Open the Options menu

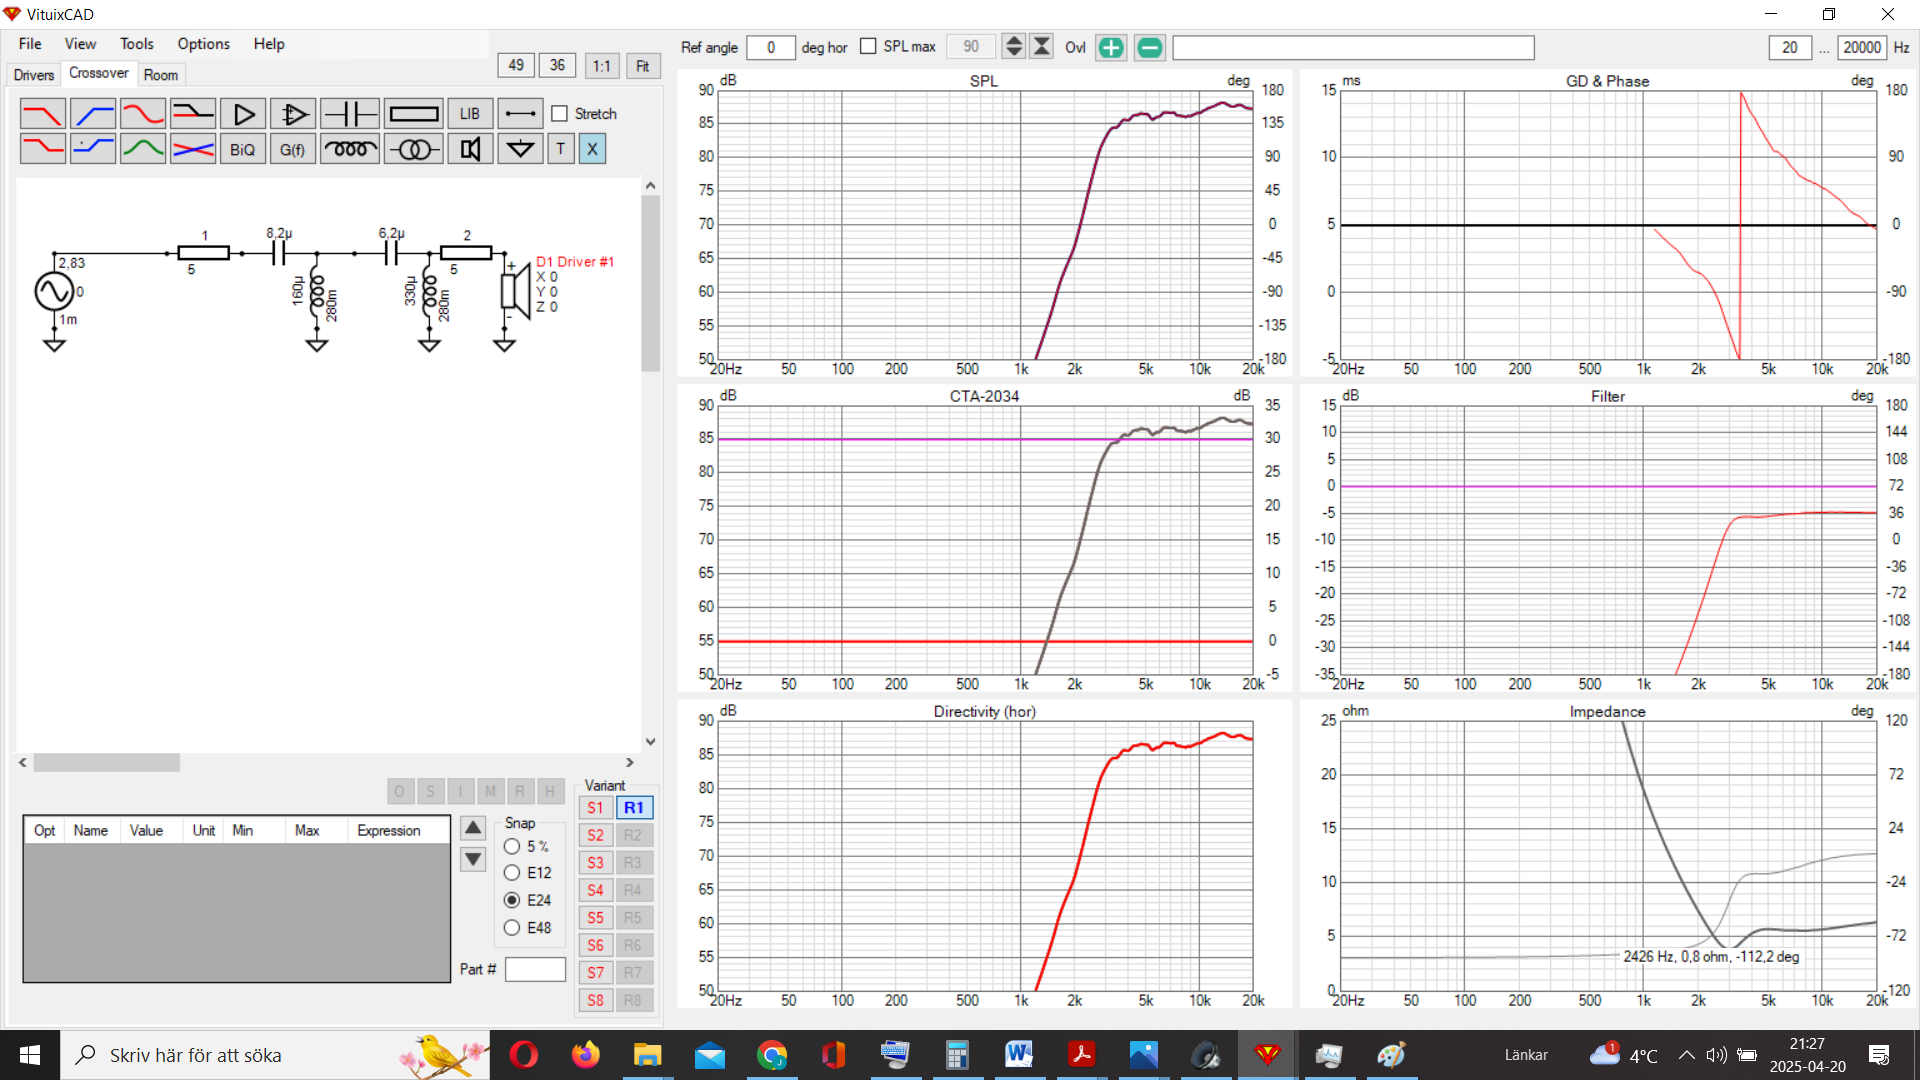coord(204,44)
